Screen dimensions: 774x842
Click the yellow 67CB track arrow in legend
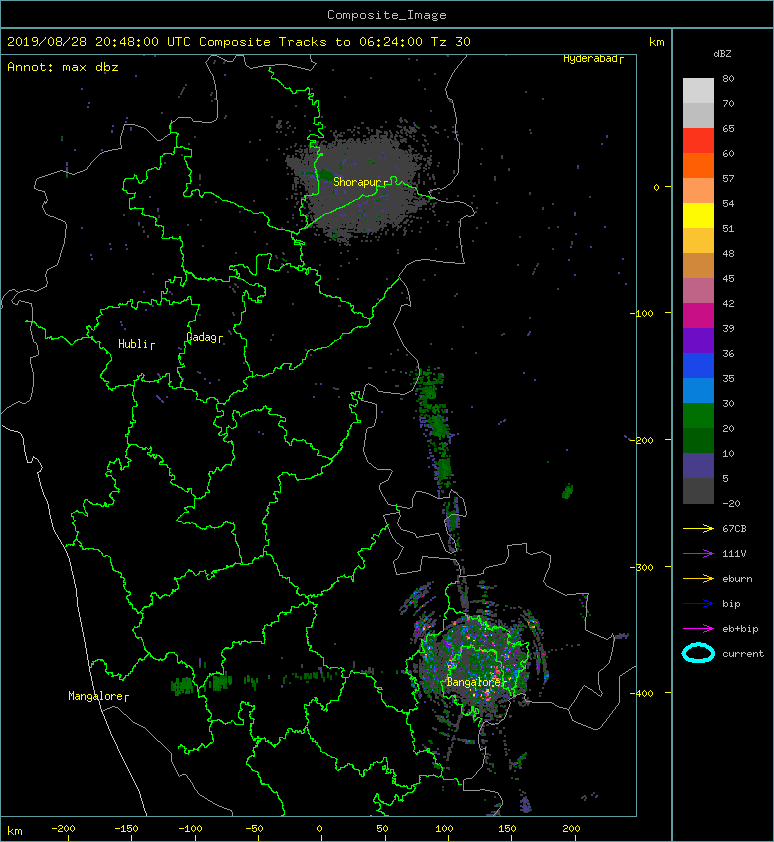pos(698,529)
